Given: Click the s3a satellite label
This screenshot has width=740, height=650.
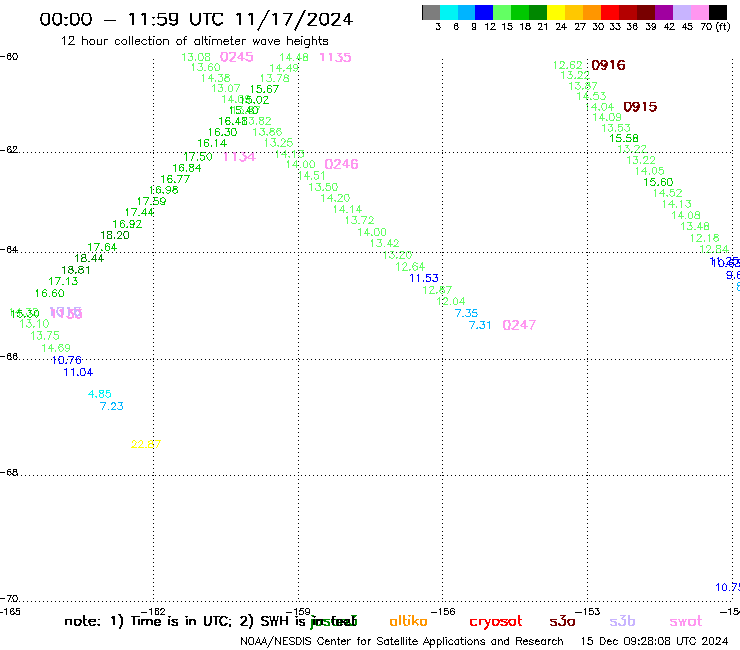Looking at the screenshot, I should [x=562, y=621].
